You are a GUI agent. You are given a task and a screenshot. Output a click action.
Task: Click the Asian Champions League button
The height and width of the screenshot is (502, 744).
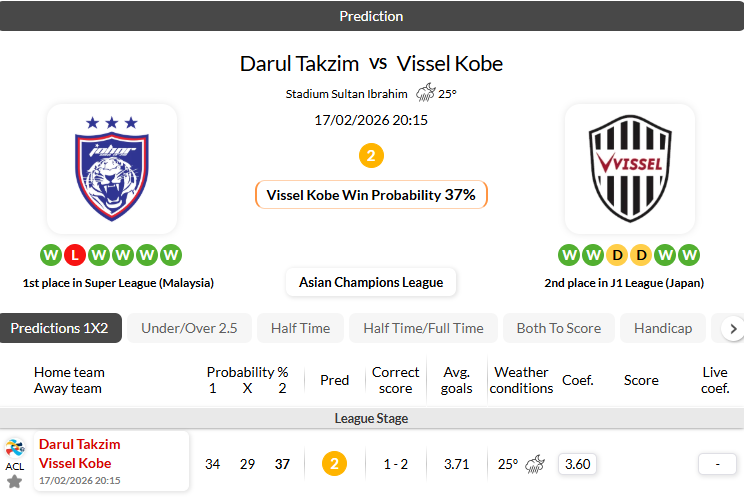371,282
